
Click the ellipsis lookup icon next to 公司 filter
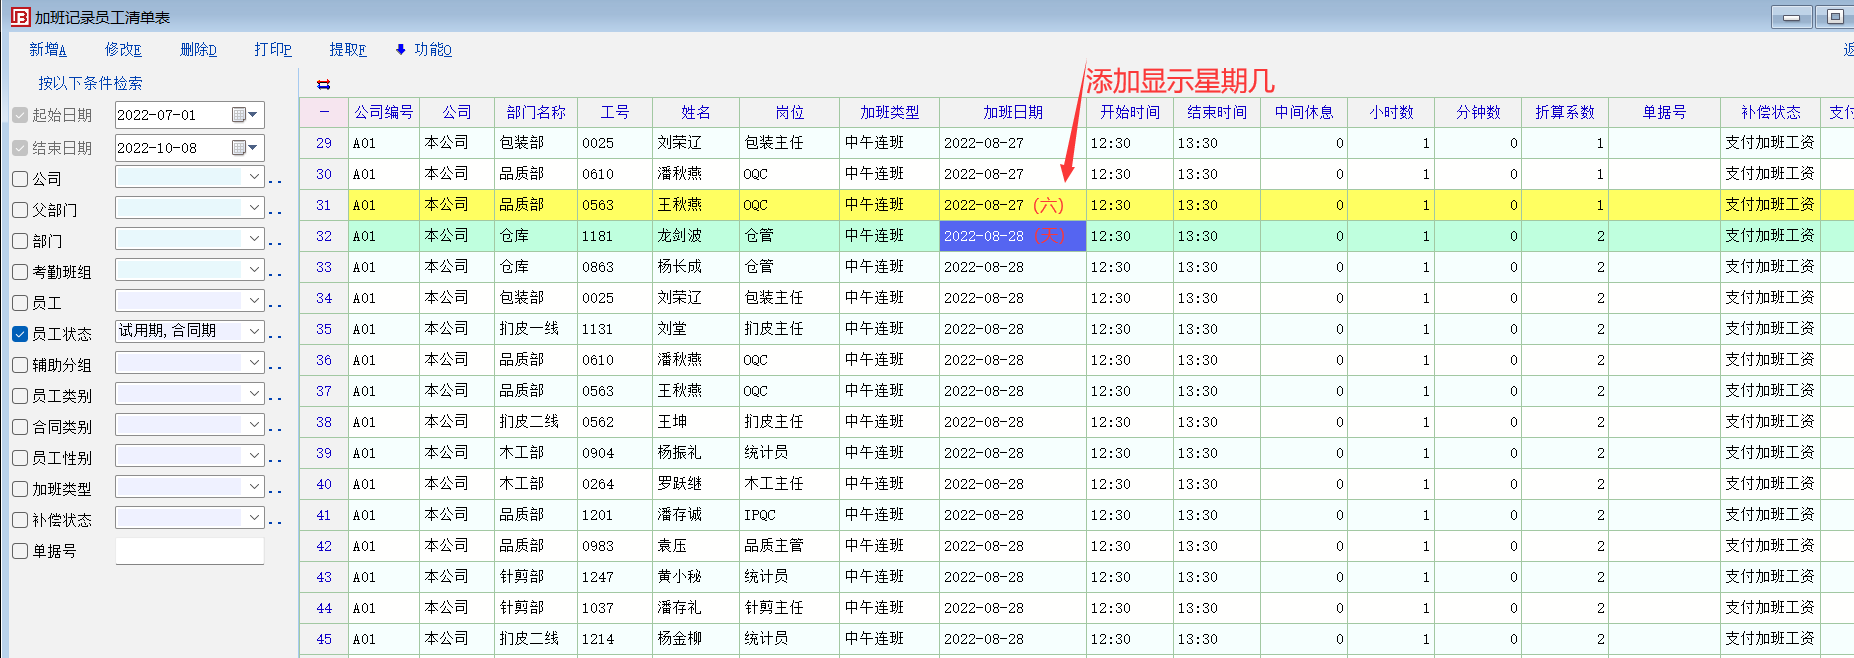[x=276, y=181]
